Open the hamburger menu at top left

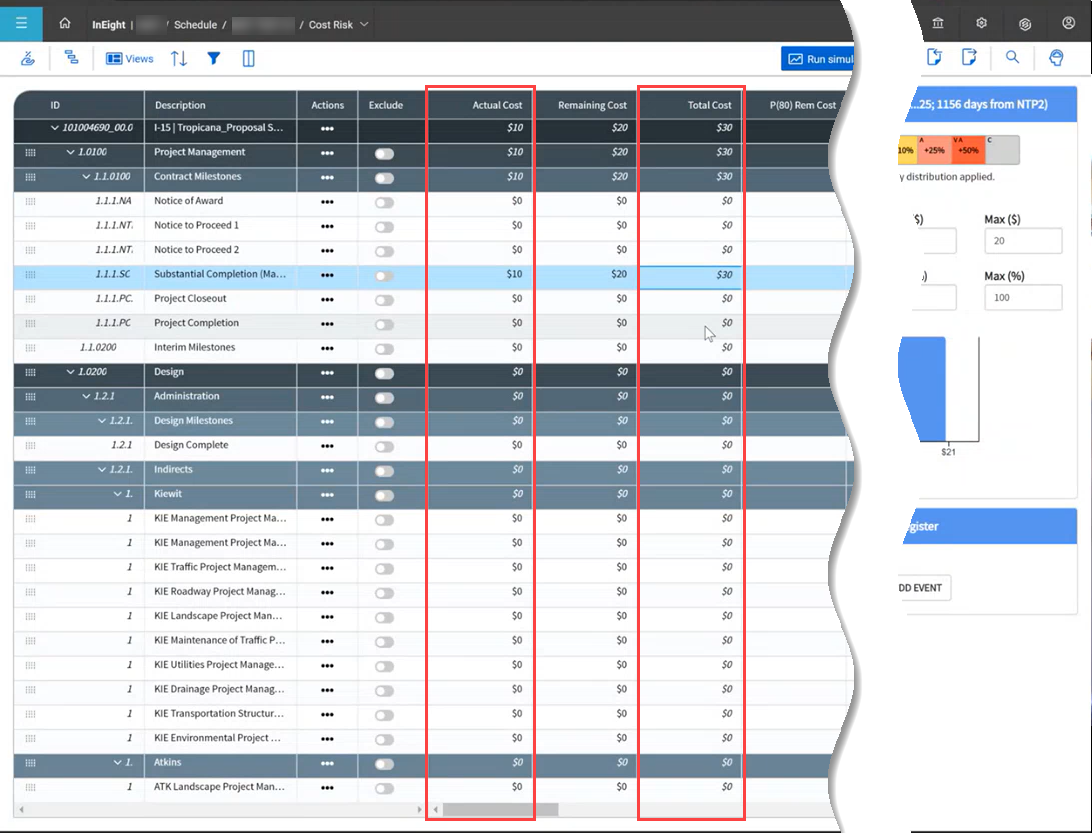[x=21, y=23]
